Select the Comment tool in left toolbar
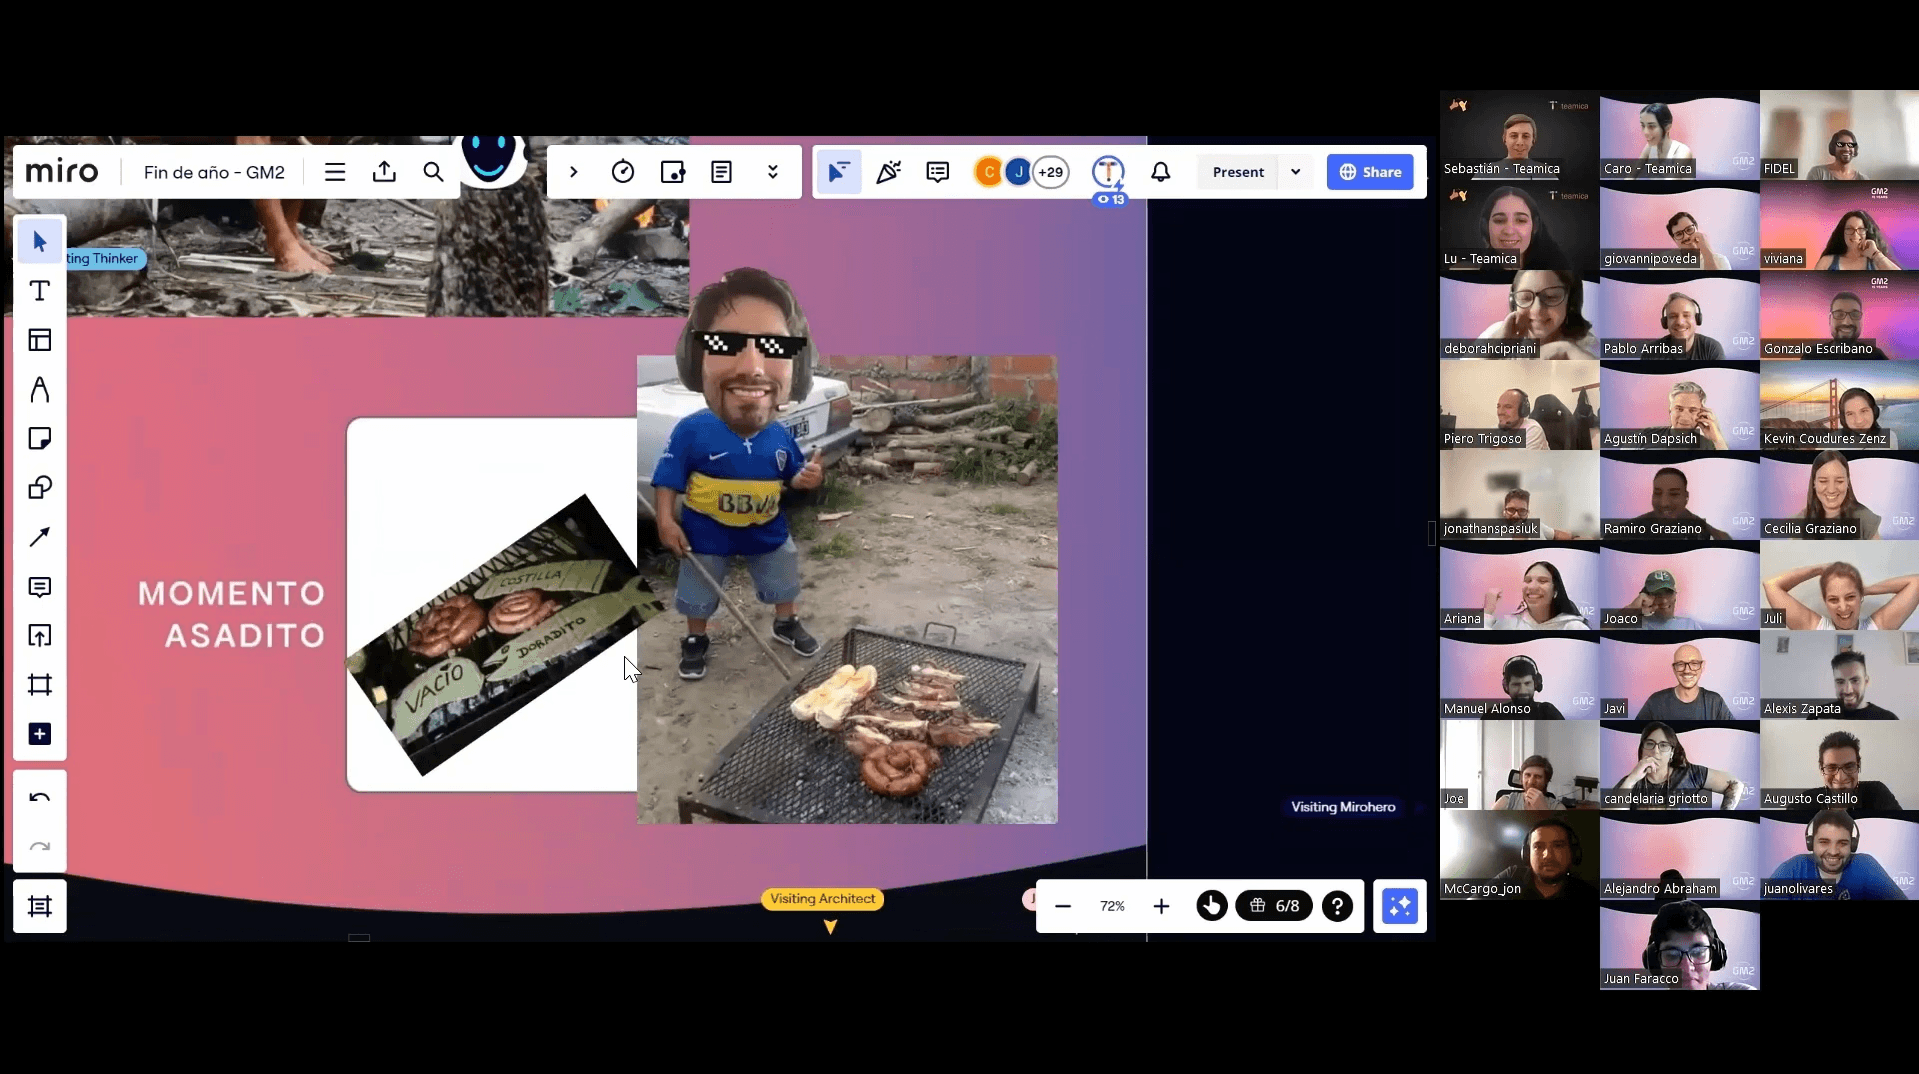Screen dimensions: 1919x1074 point(40,587)
